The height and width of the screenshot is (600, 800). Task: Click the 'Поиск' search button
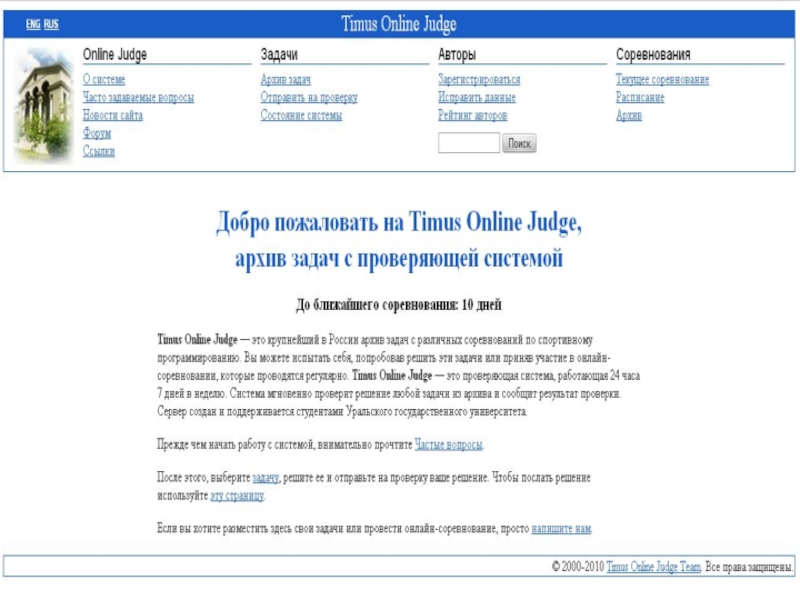click(519, 143)
